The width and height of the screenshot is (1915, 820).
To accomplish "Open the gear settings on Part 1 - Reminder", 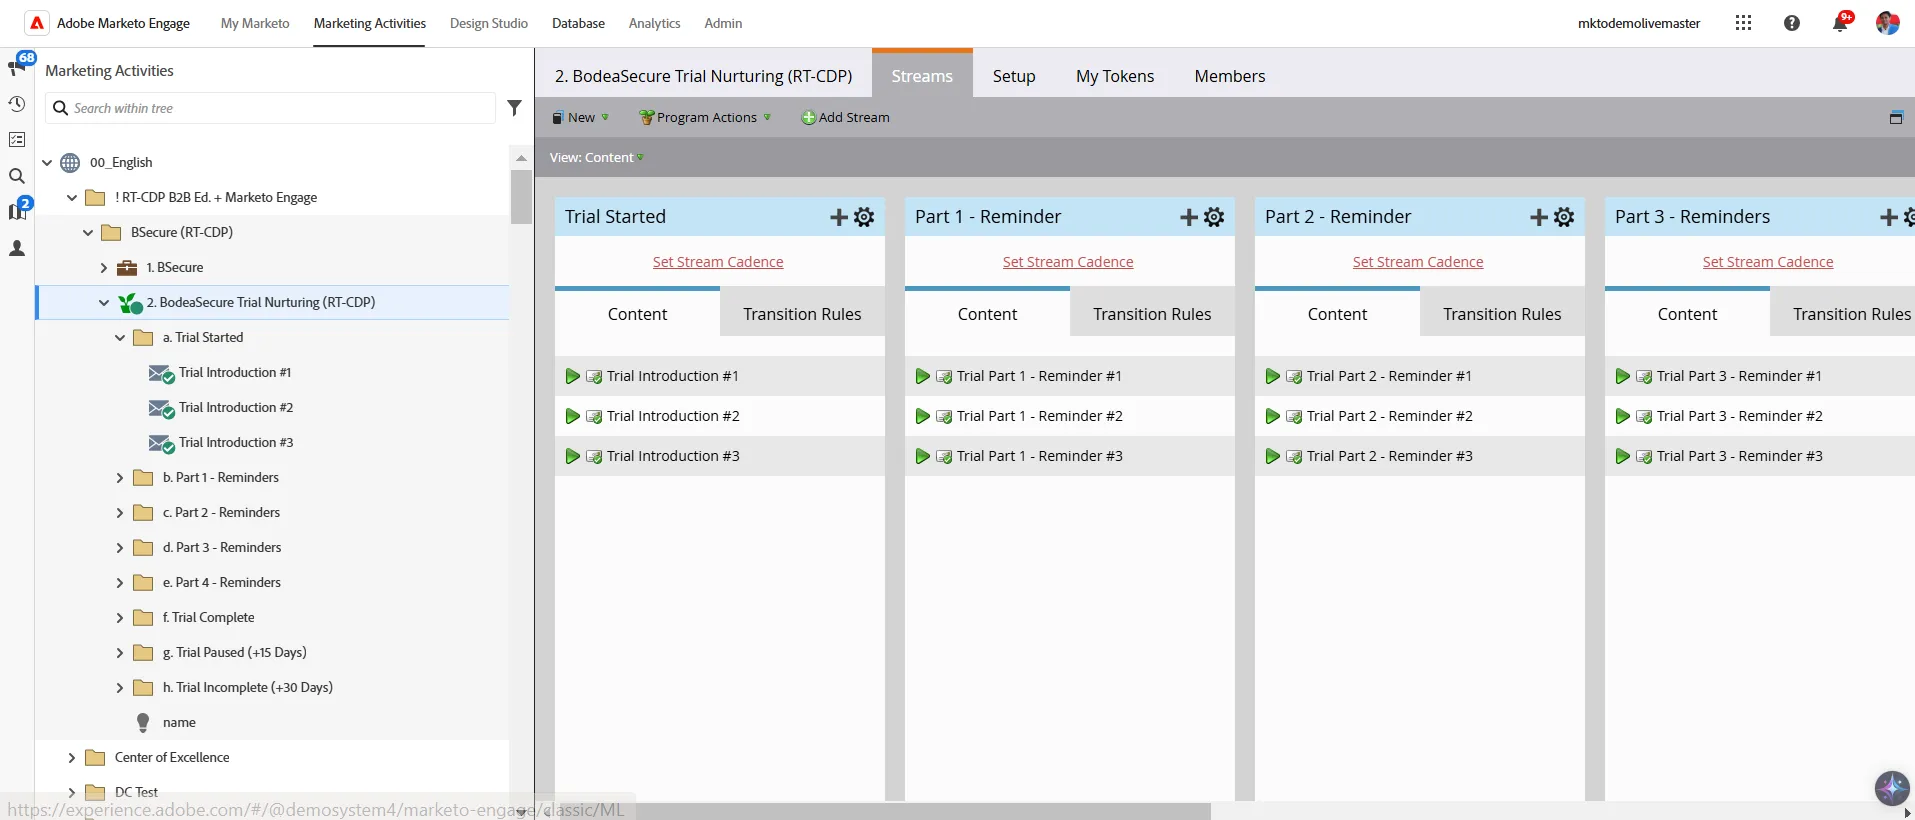I will [1214, 217].
